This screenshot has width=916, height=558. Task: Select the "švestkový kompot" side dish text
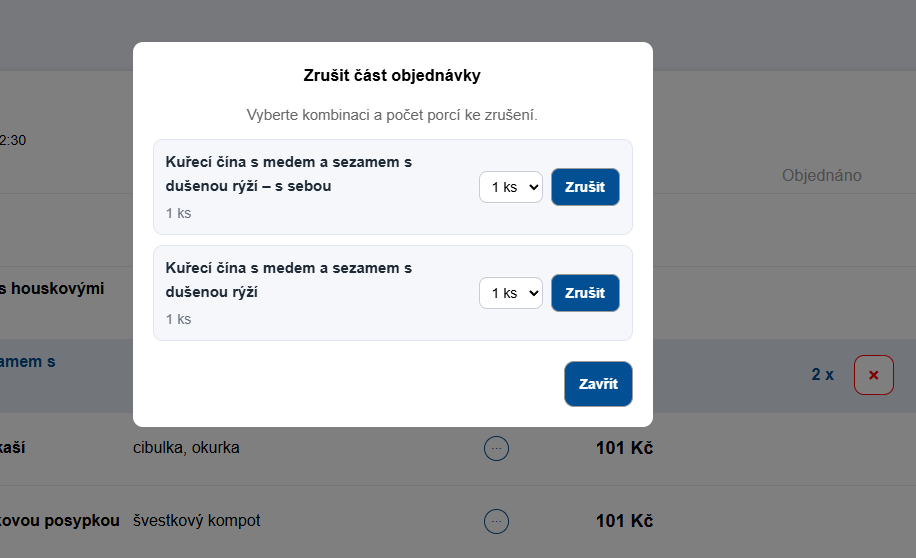click(197, 521)
